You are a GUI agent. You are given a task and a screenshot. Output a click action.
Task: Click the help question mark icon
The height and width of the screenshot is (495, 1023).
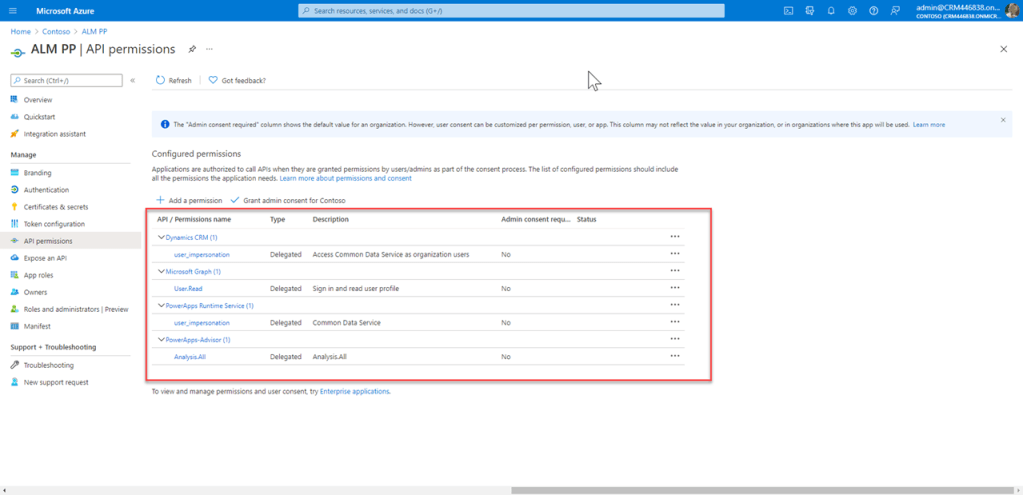coord(873,11)
